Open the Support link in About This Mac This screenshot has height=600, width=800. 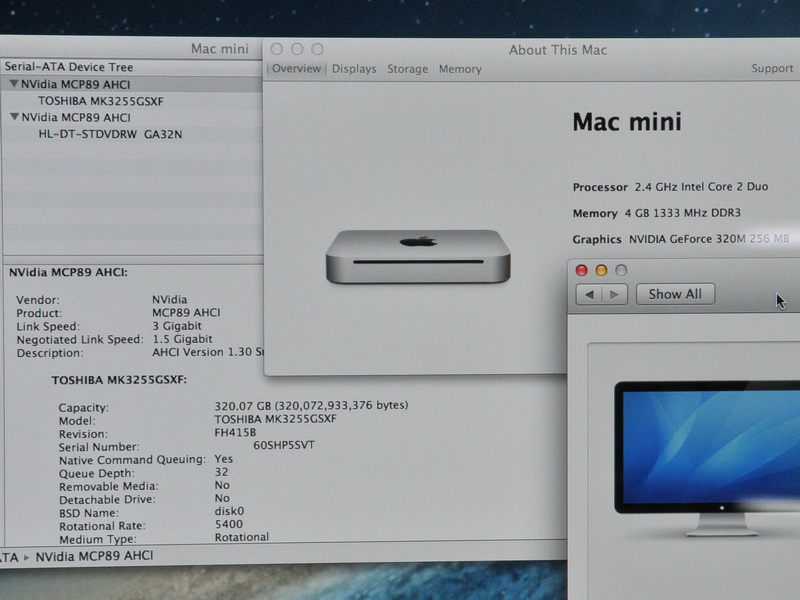[772, 68]
